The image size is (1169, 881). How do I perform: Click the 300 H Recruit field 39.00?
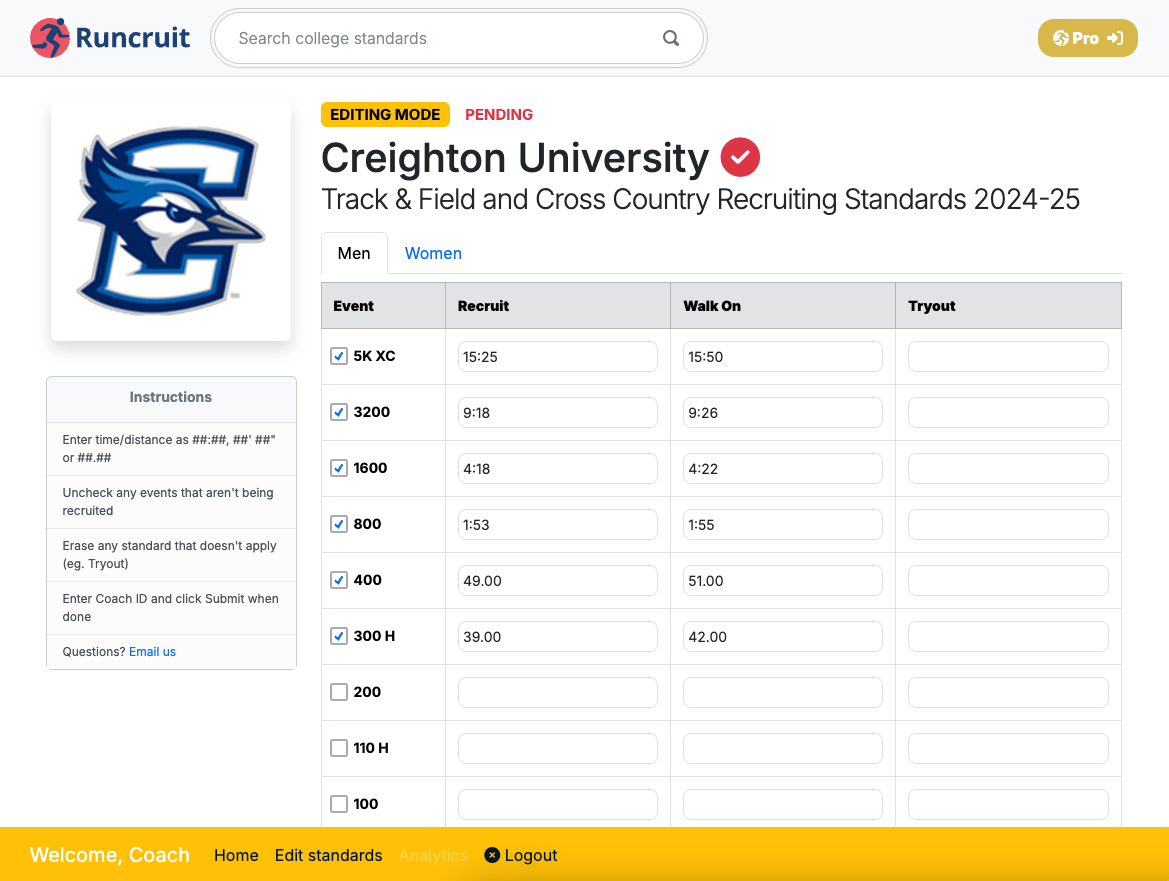coord(558,636)
